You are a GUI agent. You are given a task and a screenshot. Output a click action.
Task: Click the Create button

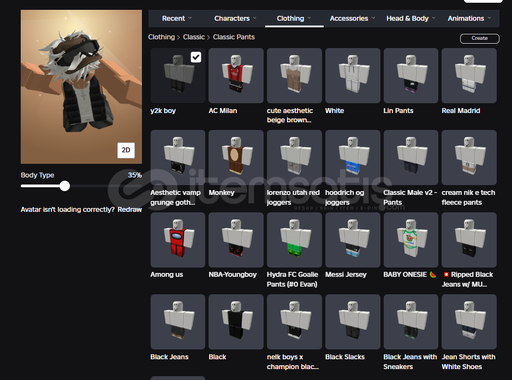[480, 38]
